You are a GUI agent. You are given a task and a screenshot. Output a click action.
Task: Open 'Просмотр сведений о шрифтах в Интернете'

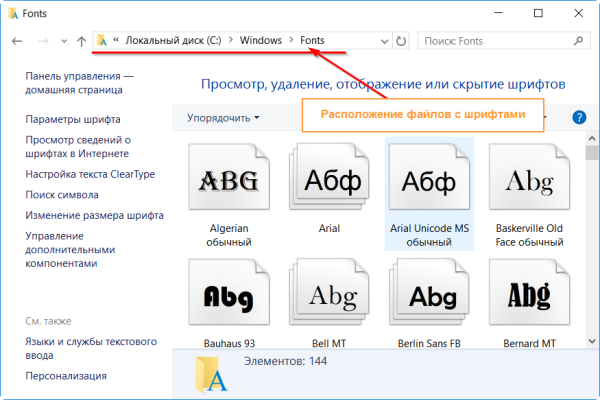click(x=78, y=147)
